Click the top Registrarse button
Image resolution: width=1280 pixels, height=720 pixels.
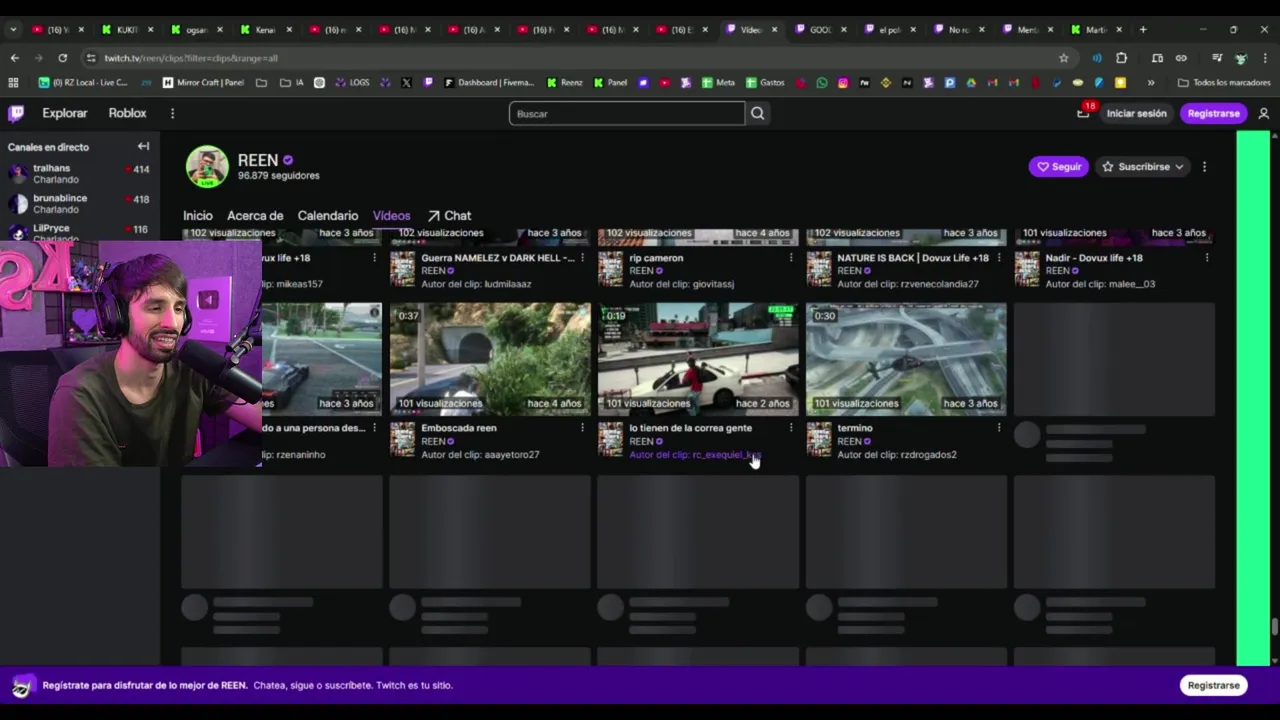(1213, 113)
